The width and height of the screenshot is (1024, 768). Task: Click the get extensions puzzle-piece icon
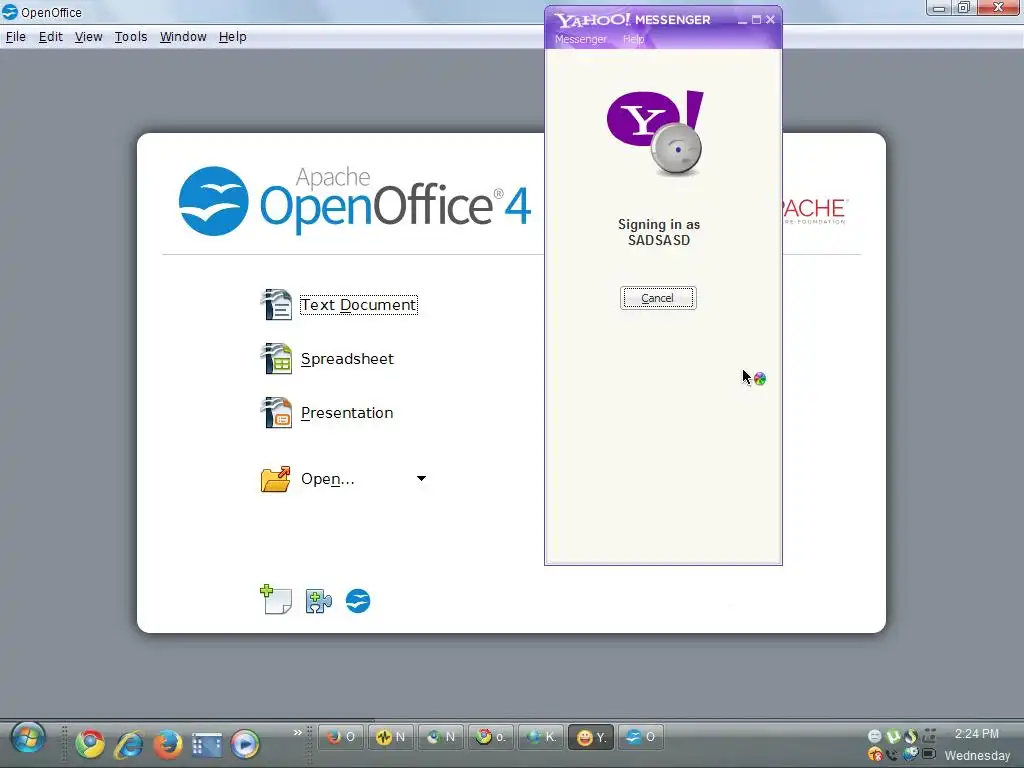(318, 601)
